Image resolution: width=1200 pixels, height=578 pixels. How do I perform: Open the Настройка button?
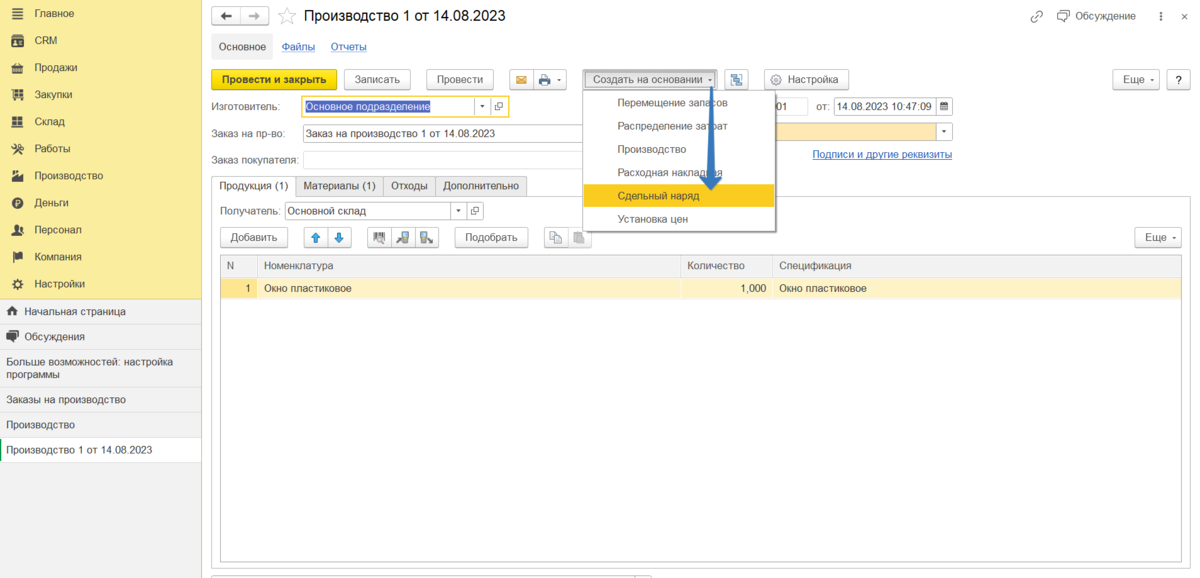tap(807, 79)
